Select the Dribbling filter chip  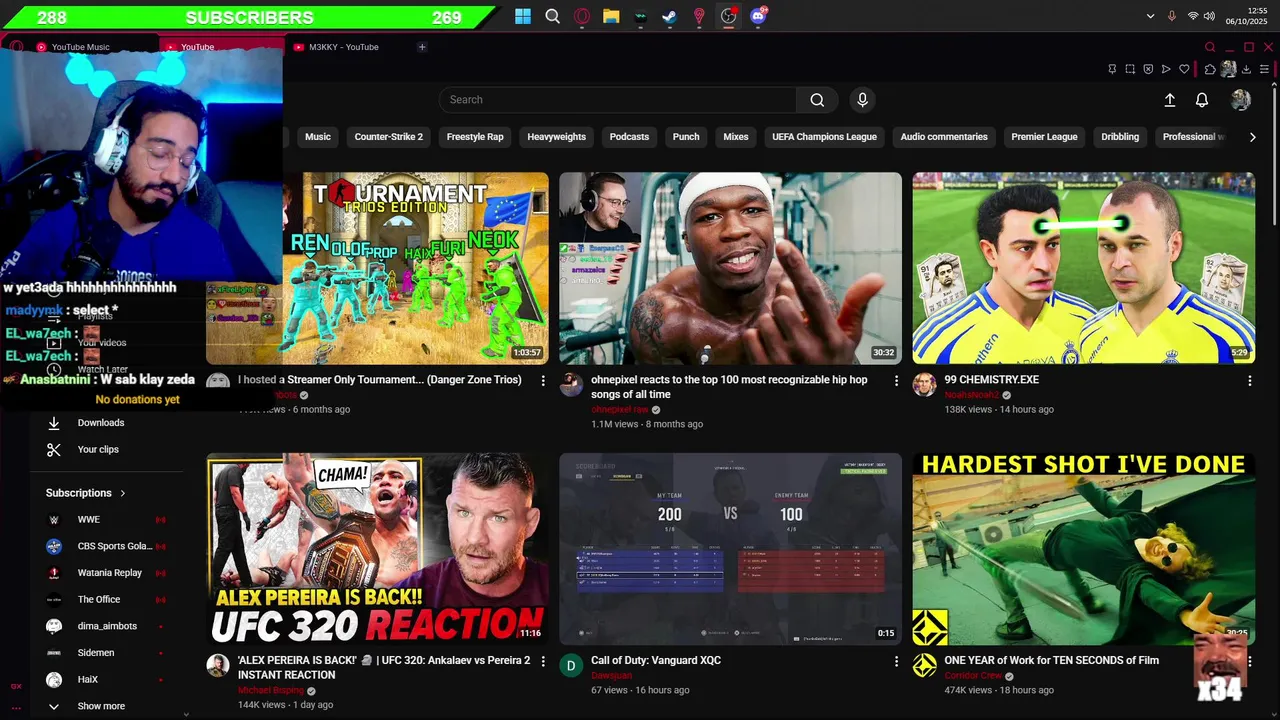pos(1120,137)
